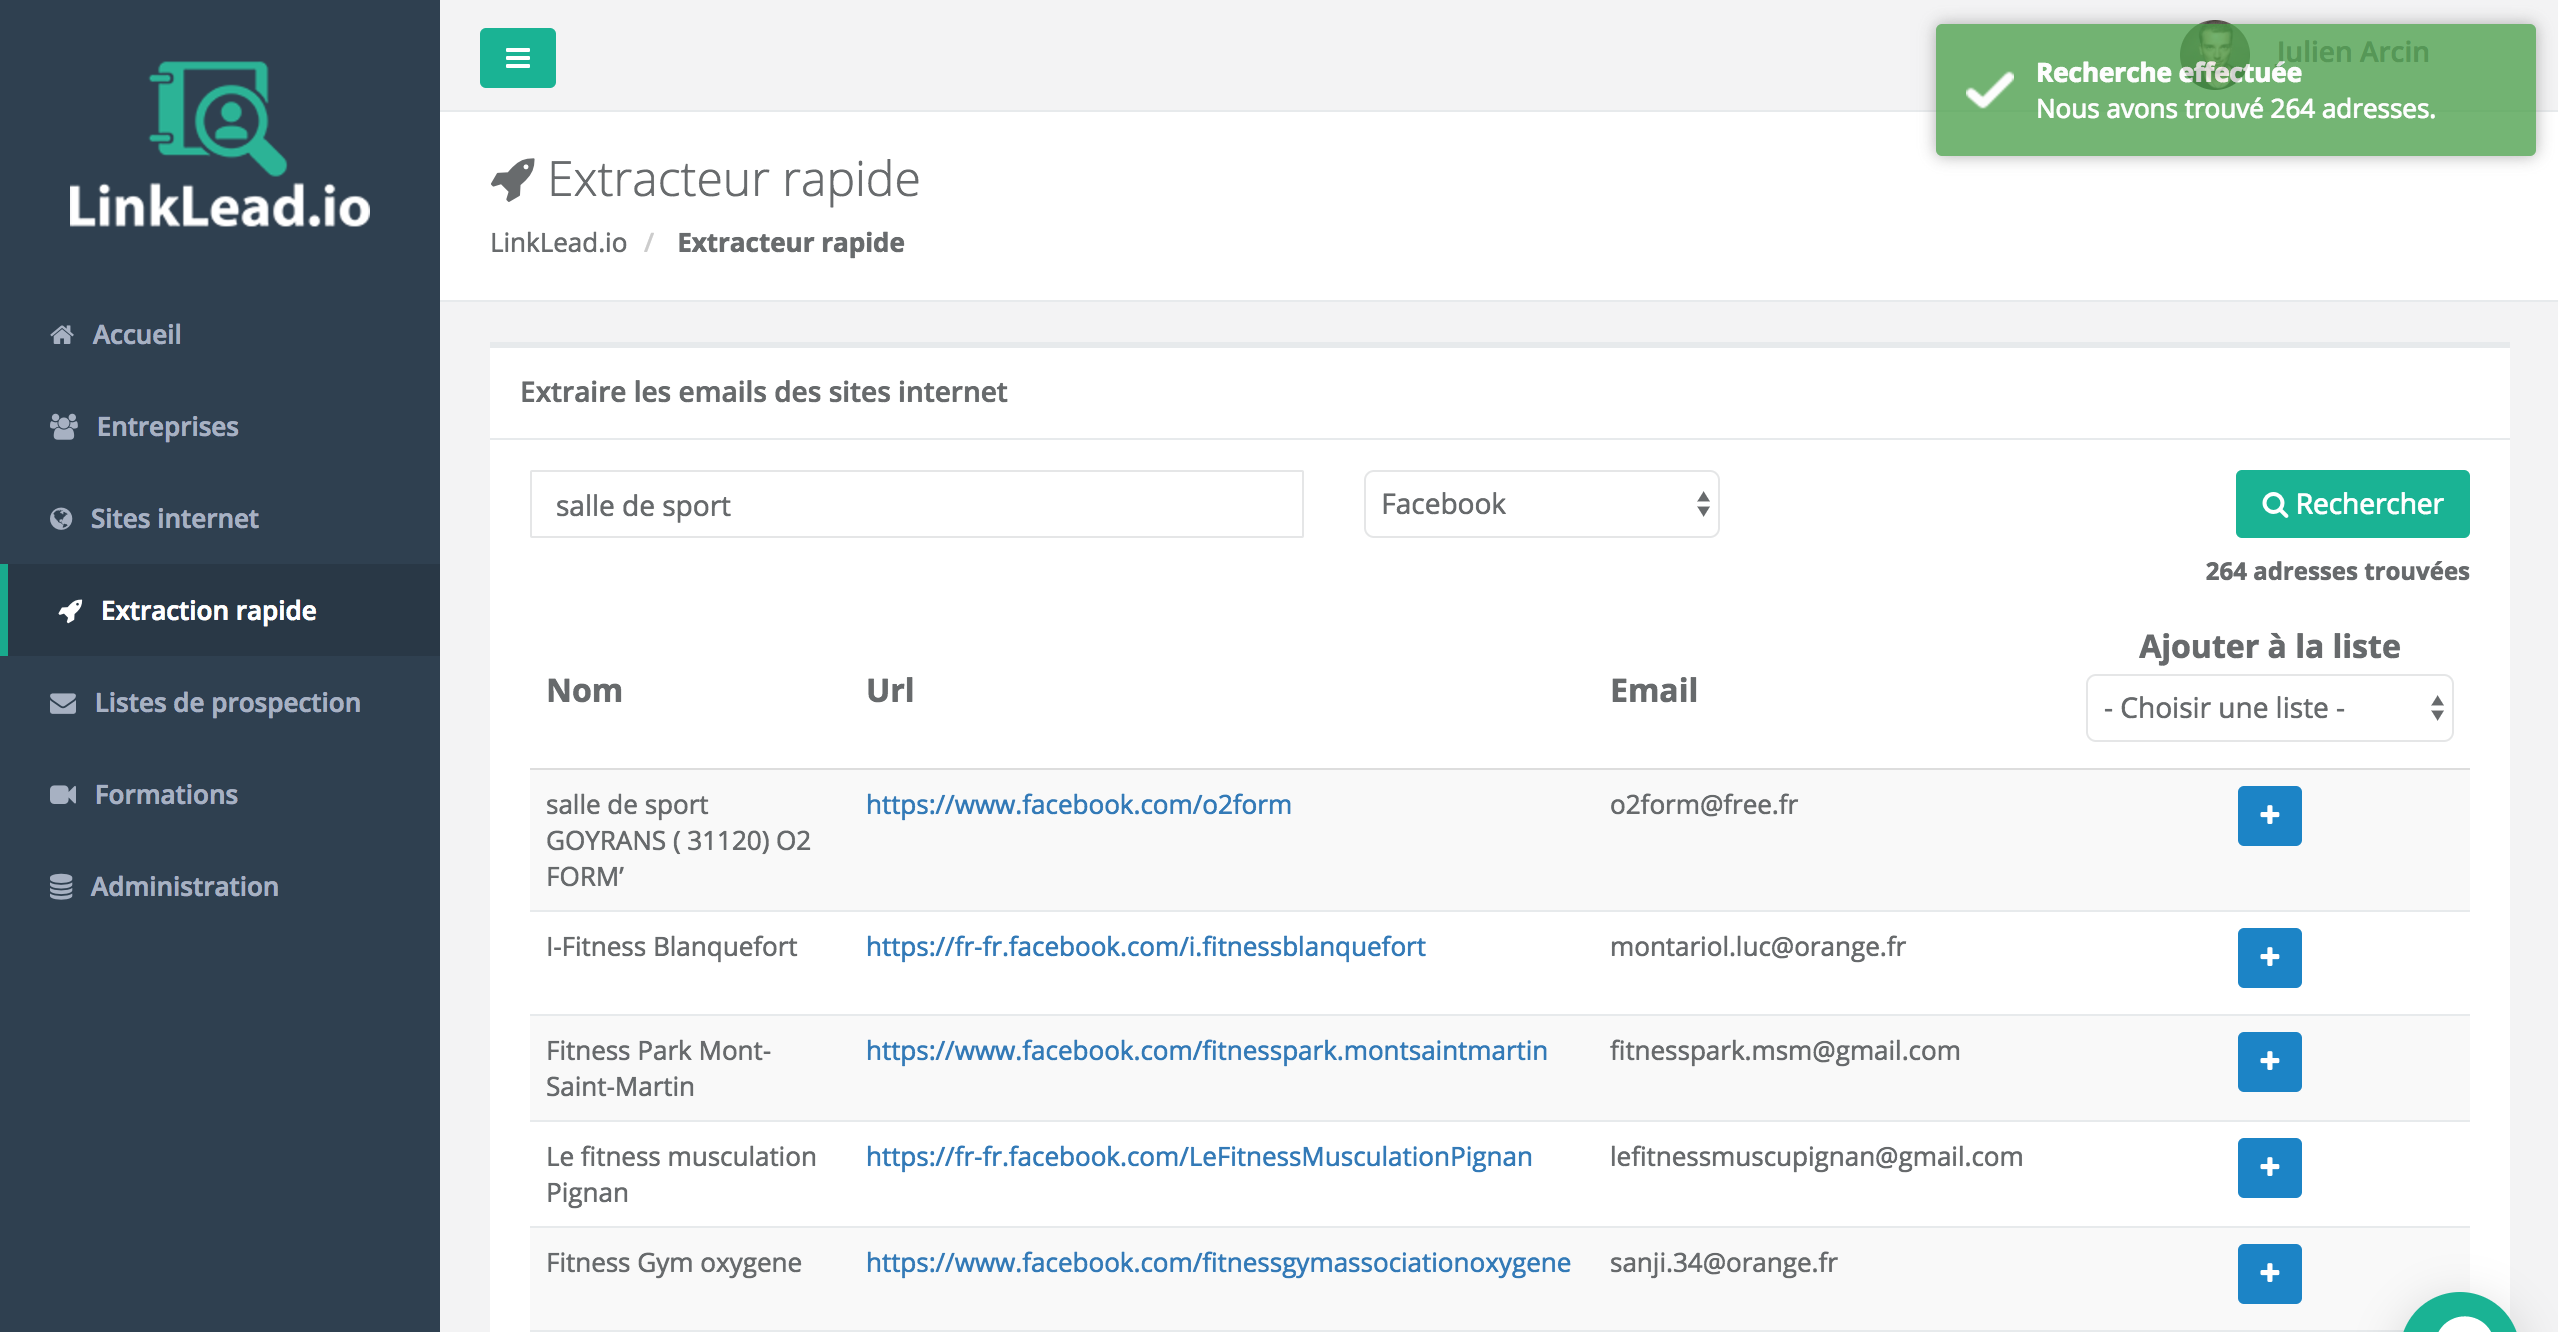Click the checkmark icon in notification
The height and width of the screenshot is (1332, 2558).
coord(1989,90)
